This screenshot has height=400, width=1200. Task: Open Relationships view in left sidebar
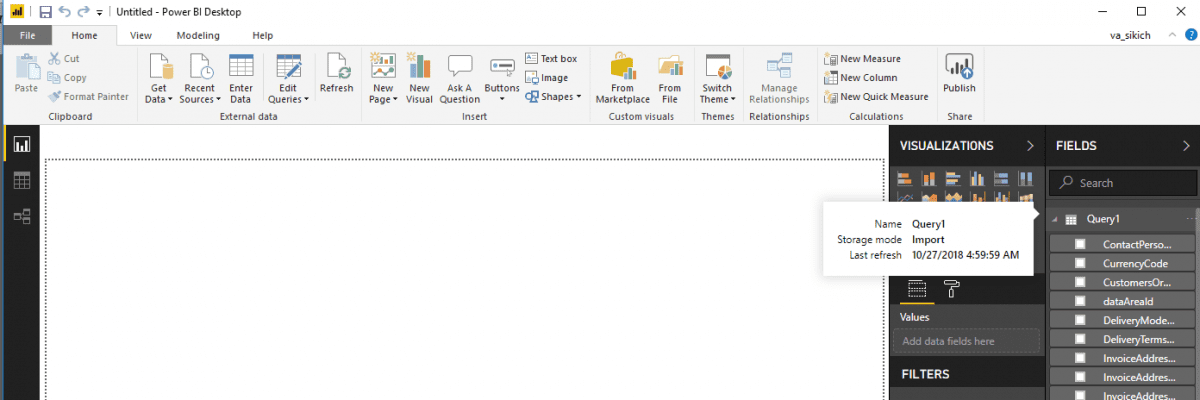[21, 216]
